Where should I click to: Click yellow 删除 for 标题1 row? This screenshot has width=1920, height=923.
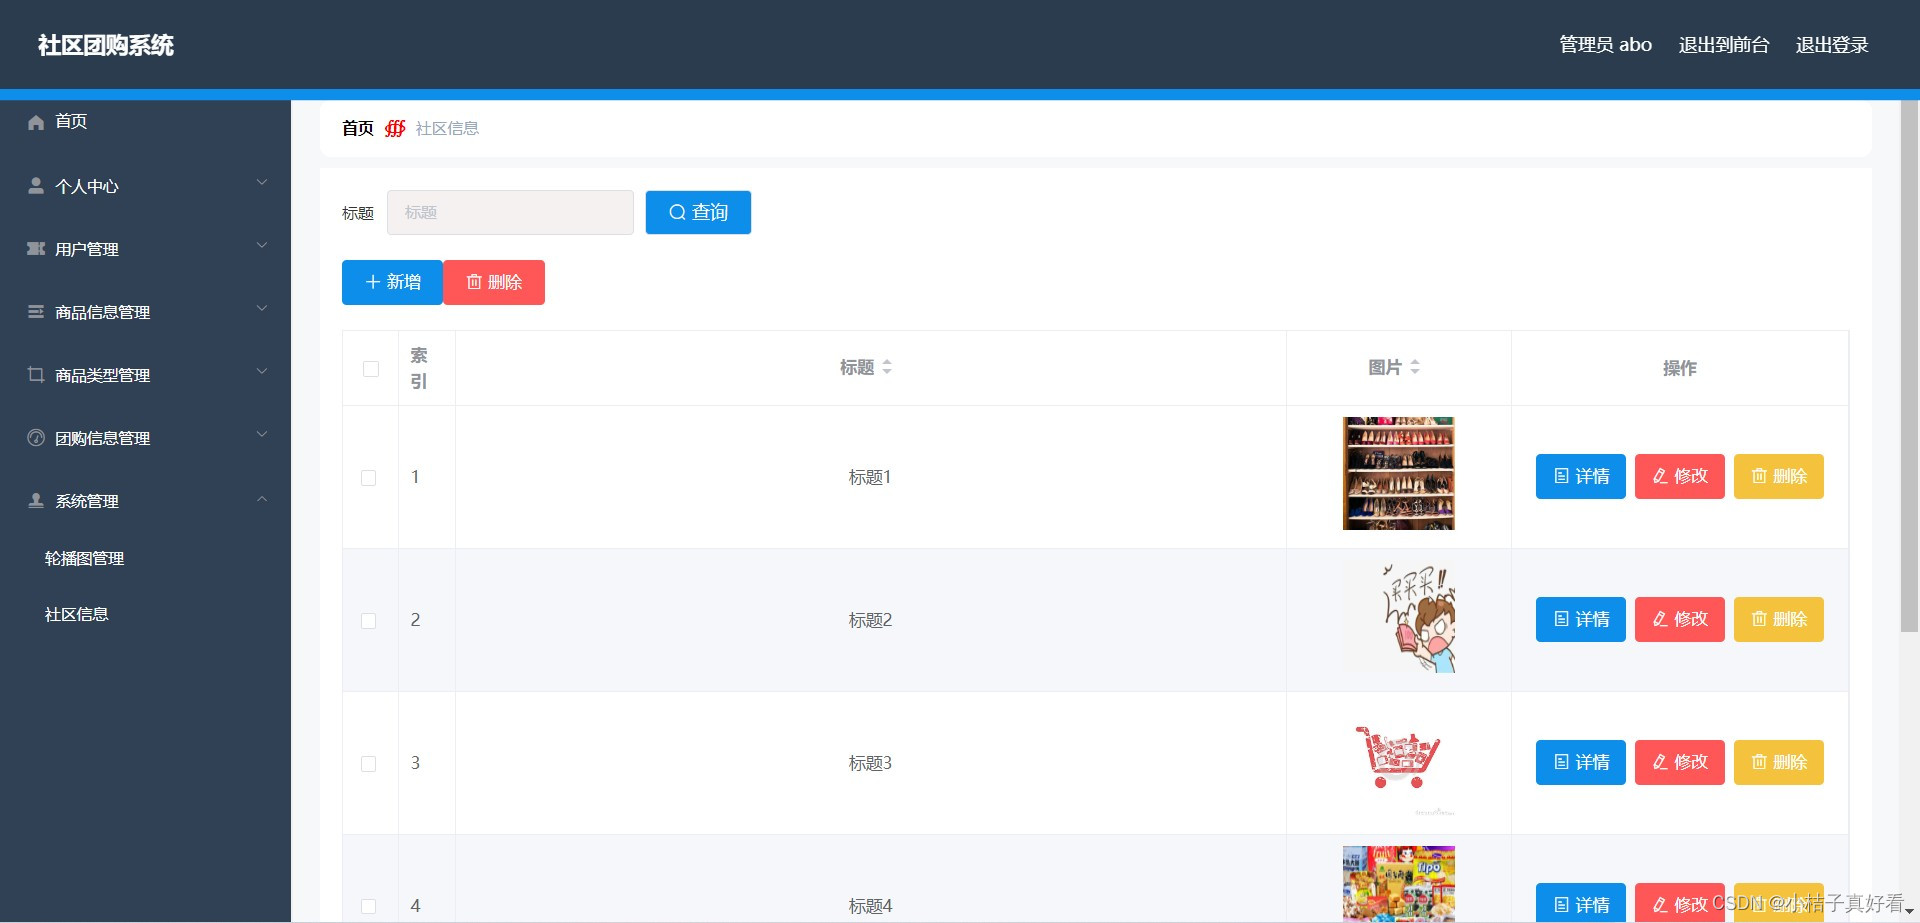[1779, 476]
